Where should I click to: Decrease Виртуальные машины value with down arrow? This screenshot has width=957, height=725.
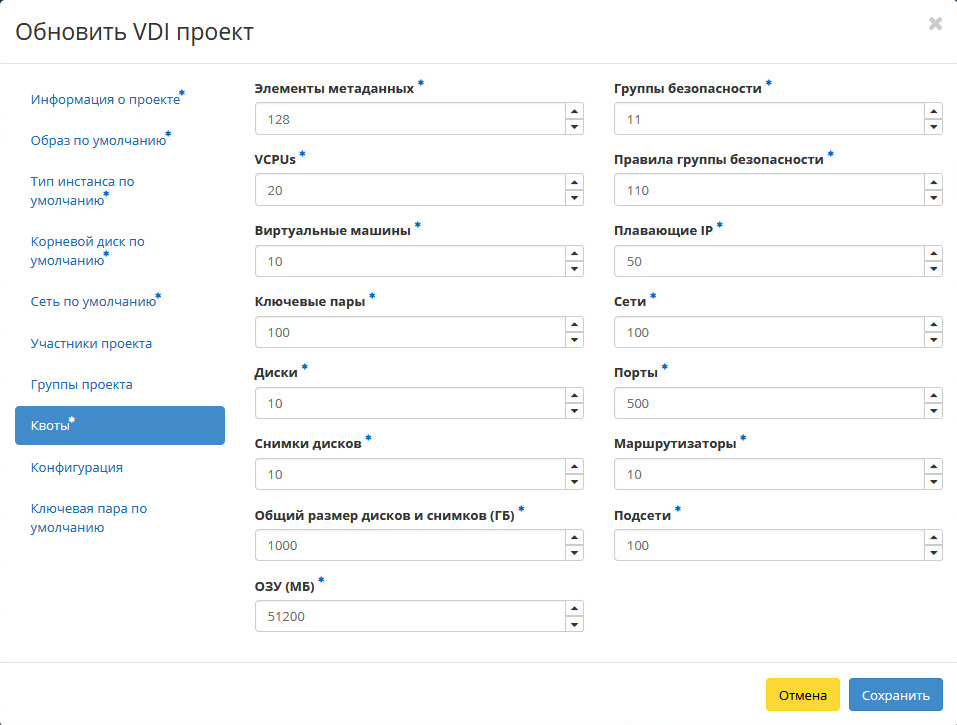tap(574, 269)
